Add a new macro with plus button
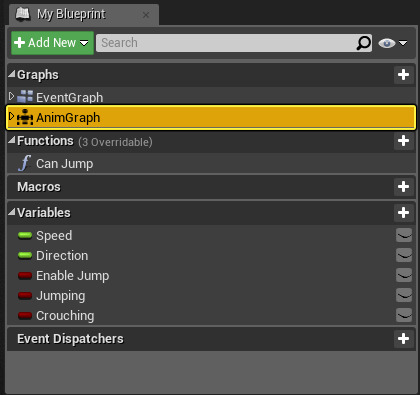 coord(403,187)
